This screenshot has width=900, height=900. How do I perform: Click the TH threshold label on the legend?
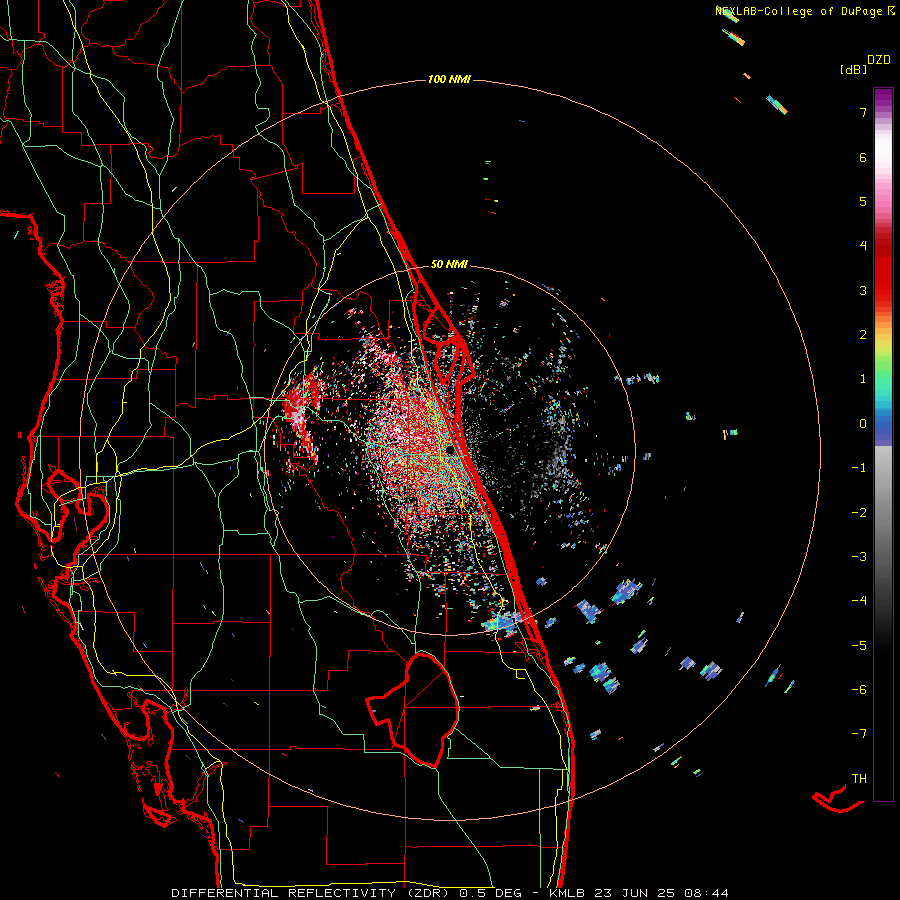[x=859, y=779]
